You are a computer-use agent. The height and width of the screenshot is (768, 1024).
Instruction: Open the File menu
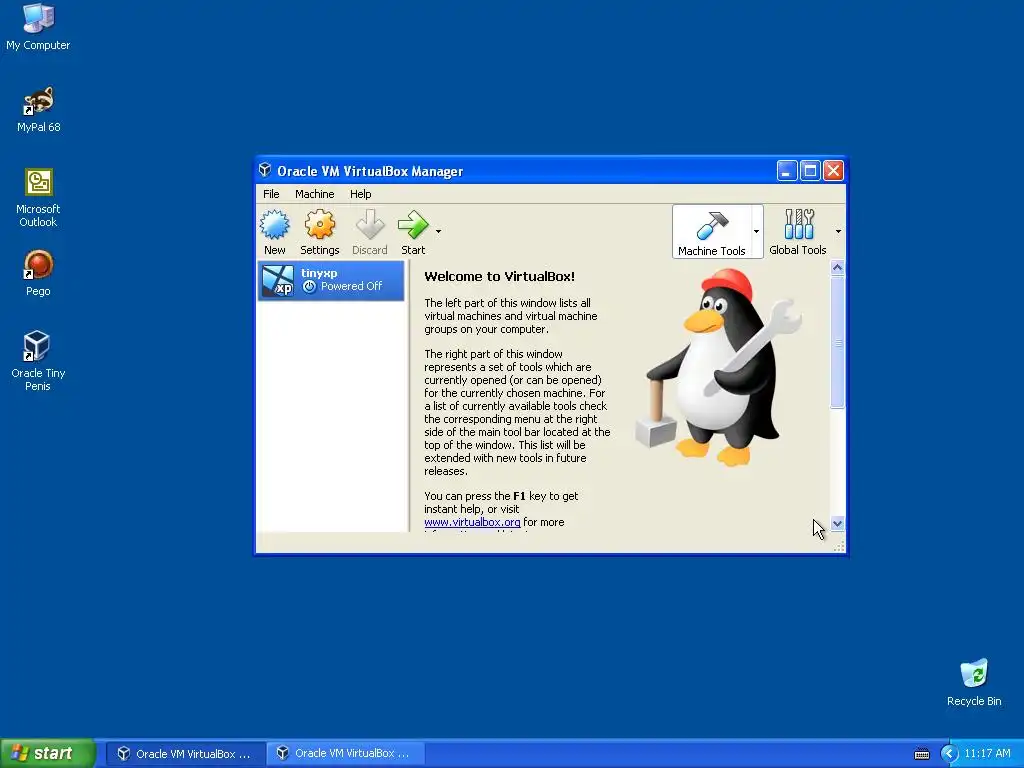271,194
